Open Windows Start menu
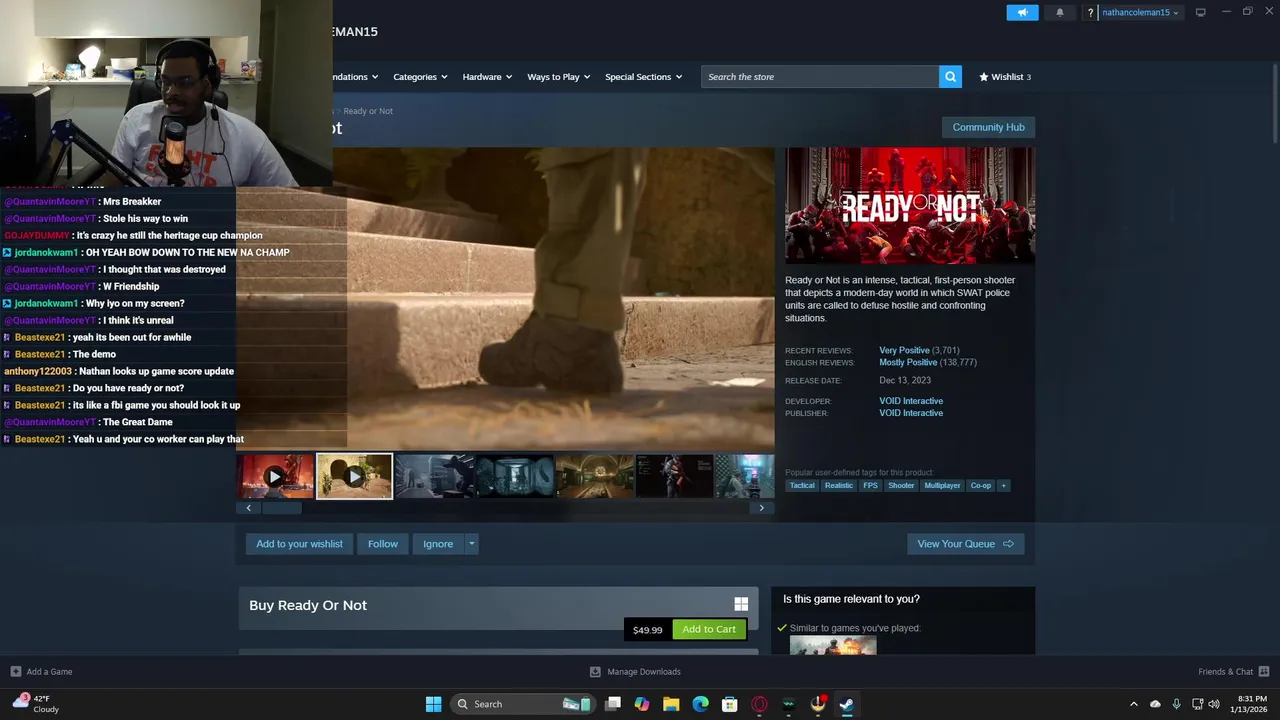The height and width of the screenshot is (720, 1280). pos(433,704)
